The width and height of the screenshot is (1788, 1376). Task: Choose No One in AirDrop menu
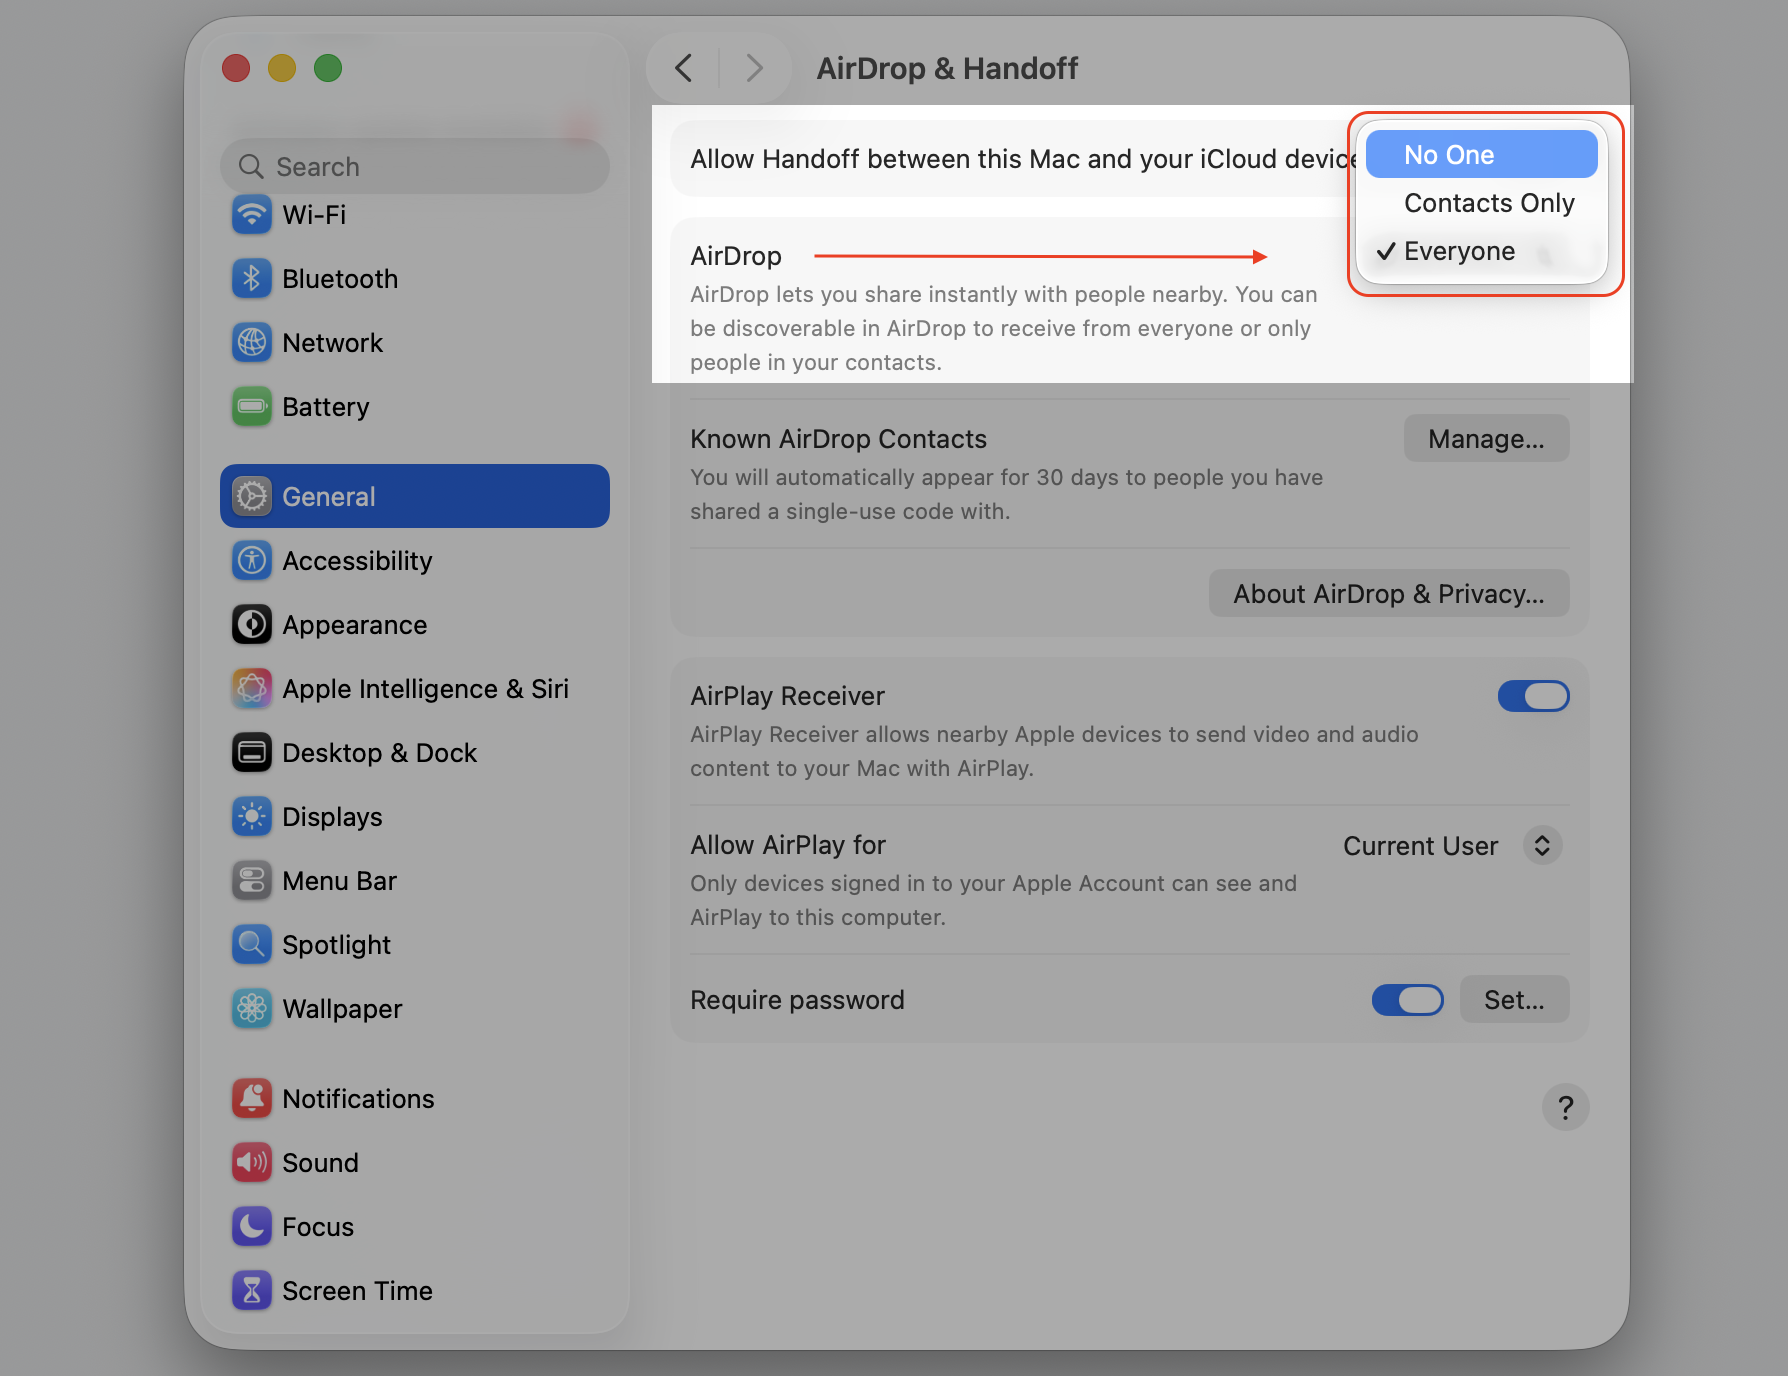click(1481, 155)
